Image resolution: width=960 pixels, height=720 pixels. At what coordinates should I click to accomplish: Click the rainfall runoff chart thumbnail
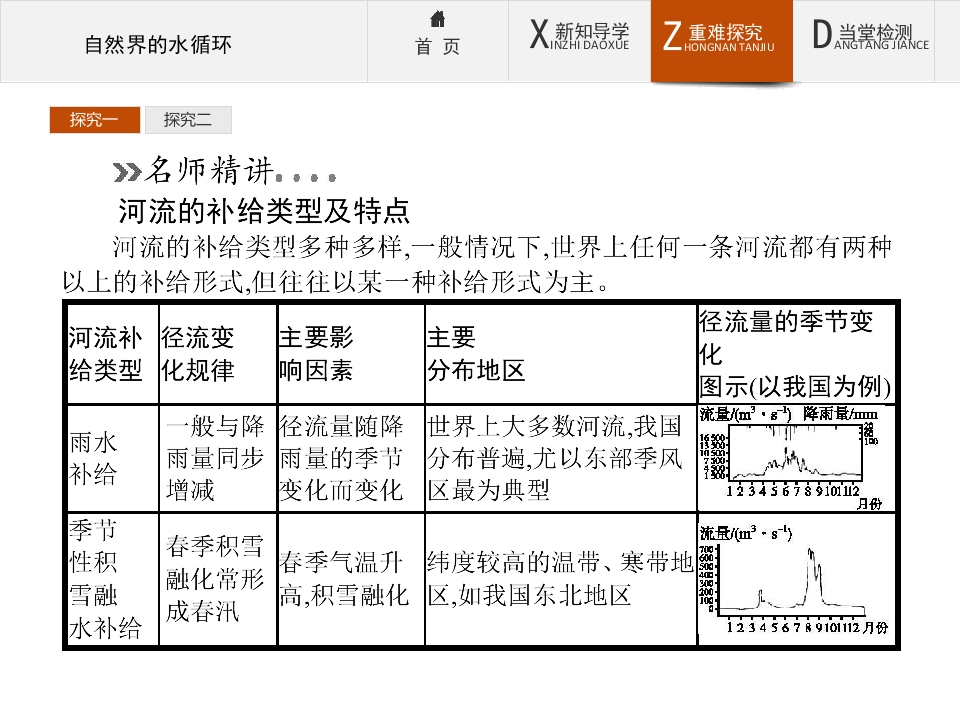point(796,458)
